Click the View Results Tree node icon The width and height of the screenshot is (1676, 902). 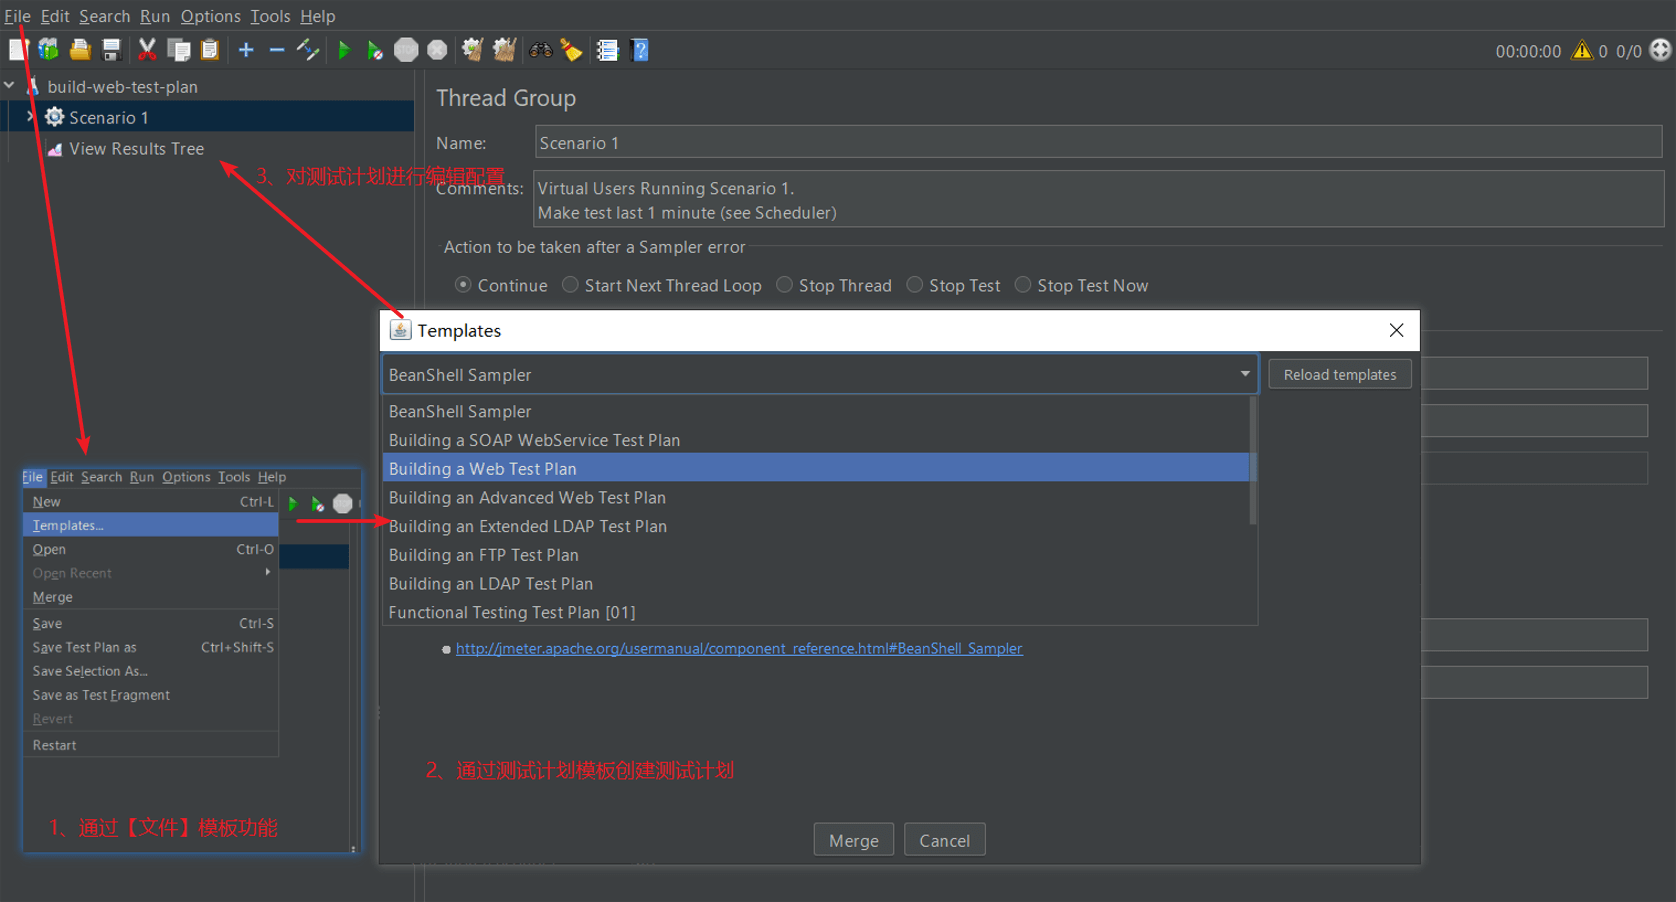click(x=55, y=148)
